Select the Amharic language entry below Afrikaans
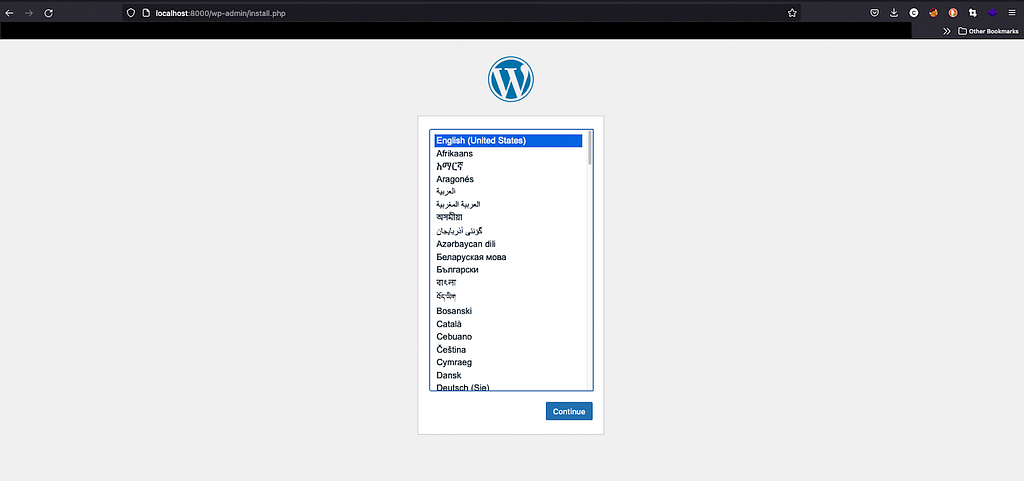 click(508, 166)
